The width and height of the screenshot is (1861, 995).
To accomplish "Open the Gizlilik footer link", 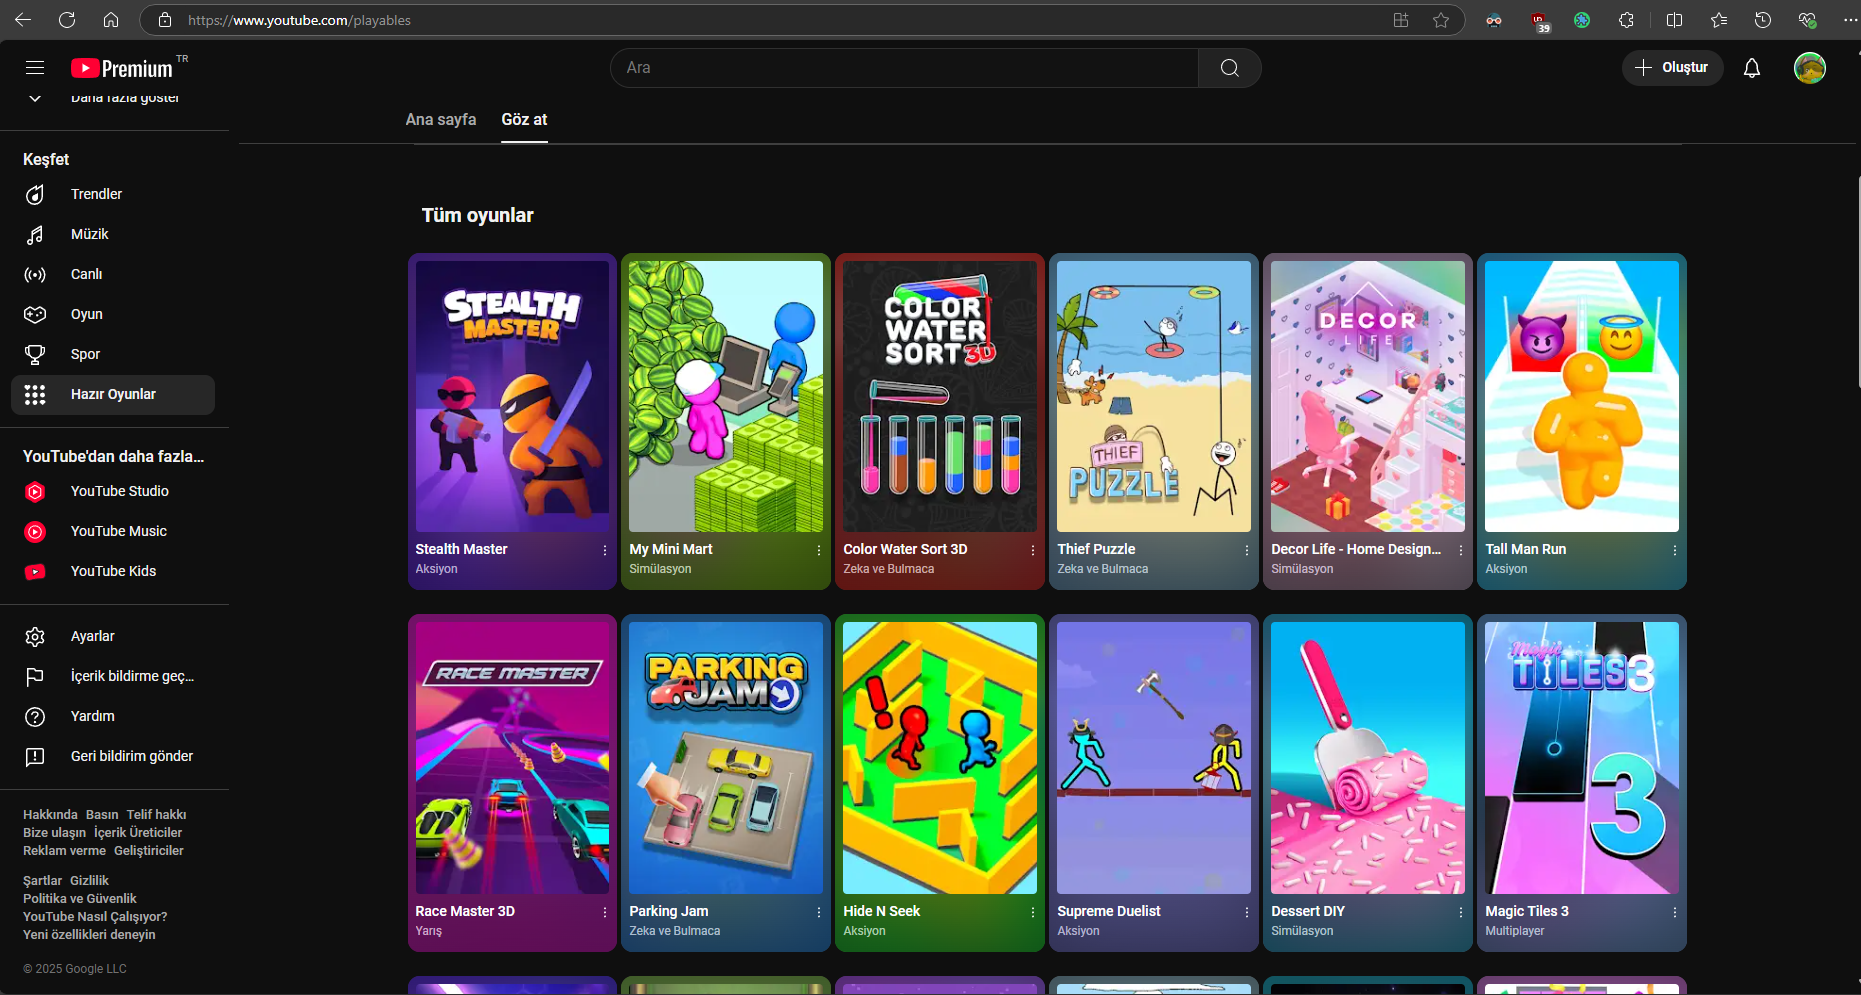I will coord(89,881).
